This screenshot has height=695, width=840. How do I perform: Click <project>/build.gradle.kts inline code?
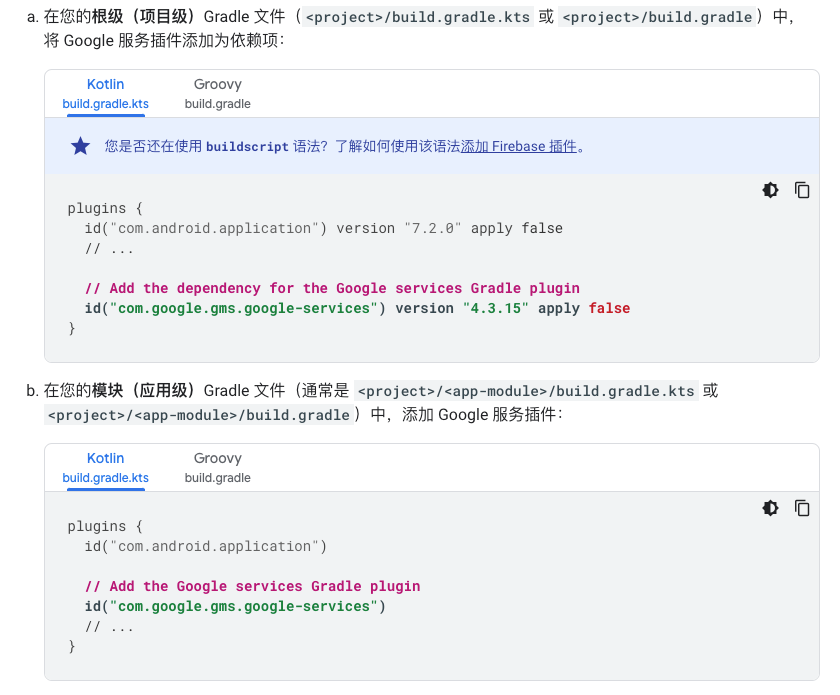click(x=418, y=17)
